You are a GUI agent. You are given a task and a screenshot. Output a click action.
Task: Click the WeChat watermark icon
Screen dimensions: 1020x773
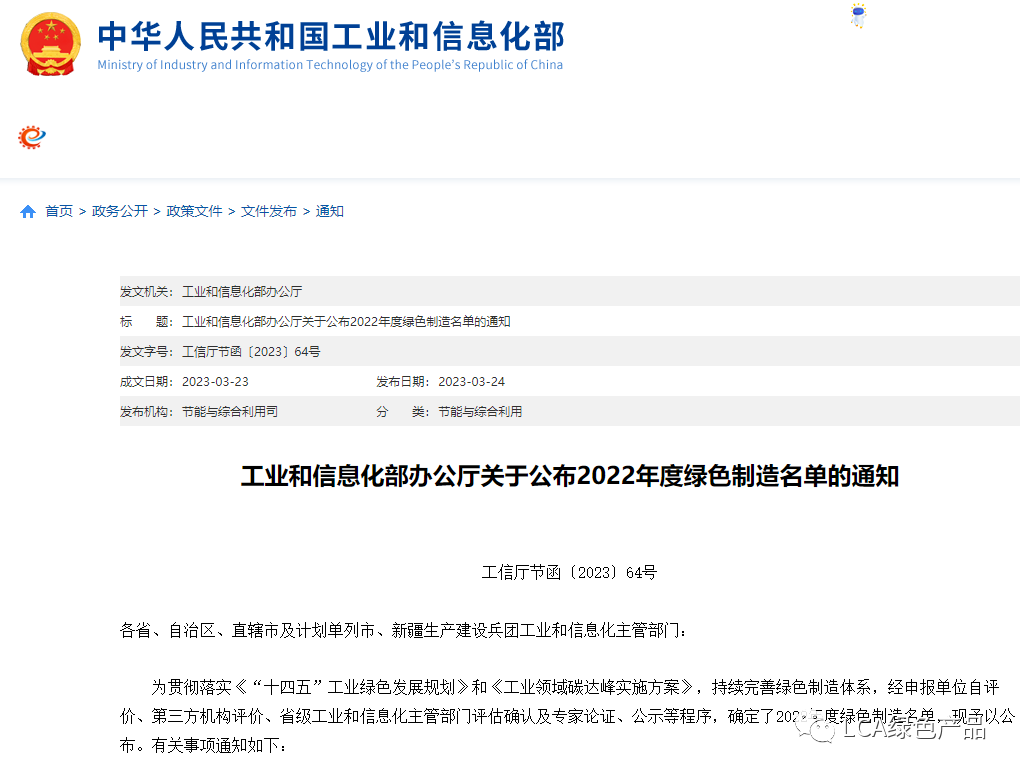[x=822, y=731]
